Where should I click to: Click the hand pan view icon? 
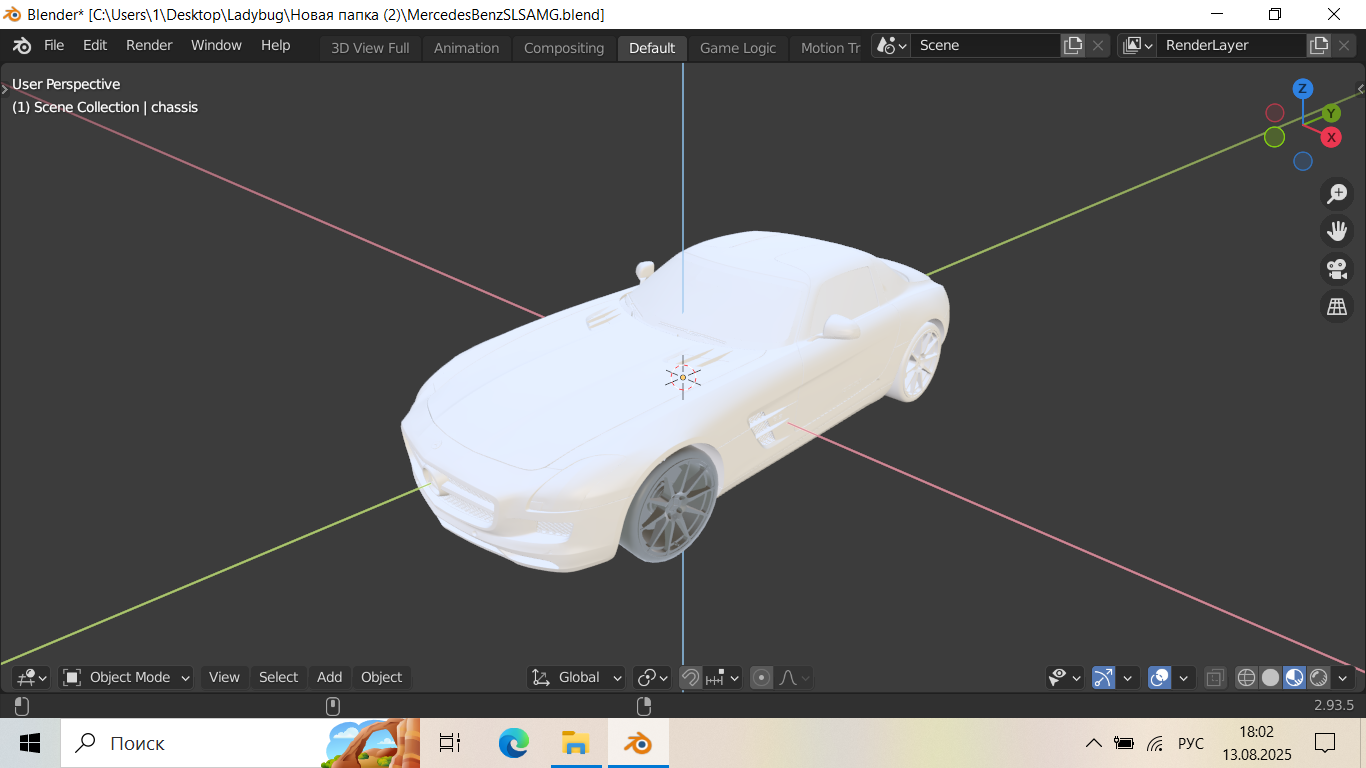1337,231
